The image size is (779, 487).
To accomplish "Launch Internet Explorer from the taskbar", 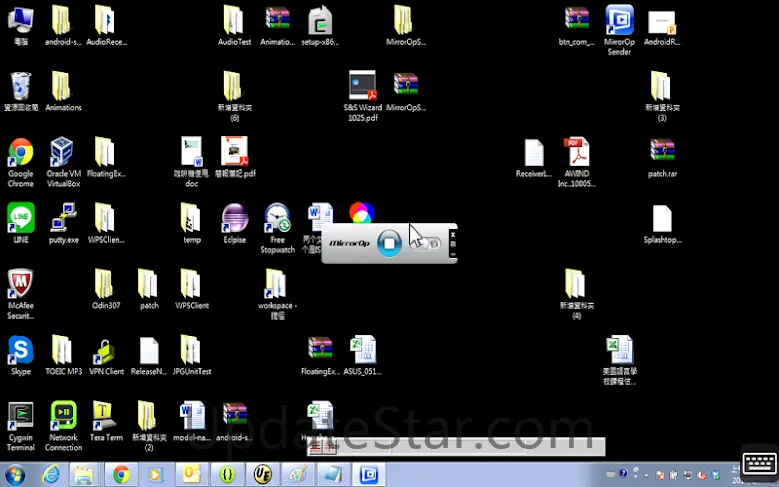I will 51,475.
